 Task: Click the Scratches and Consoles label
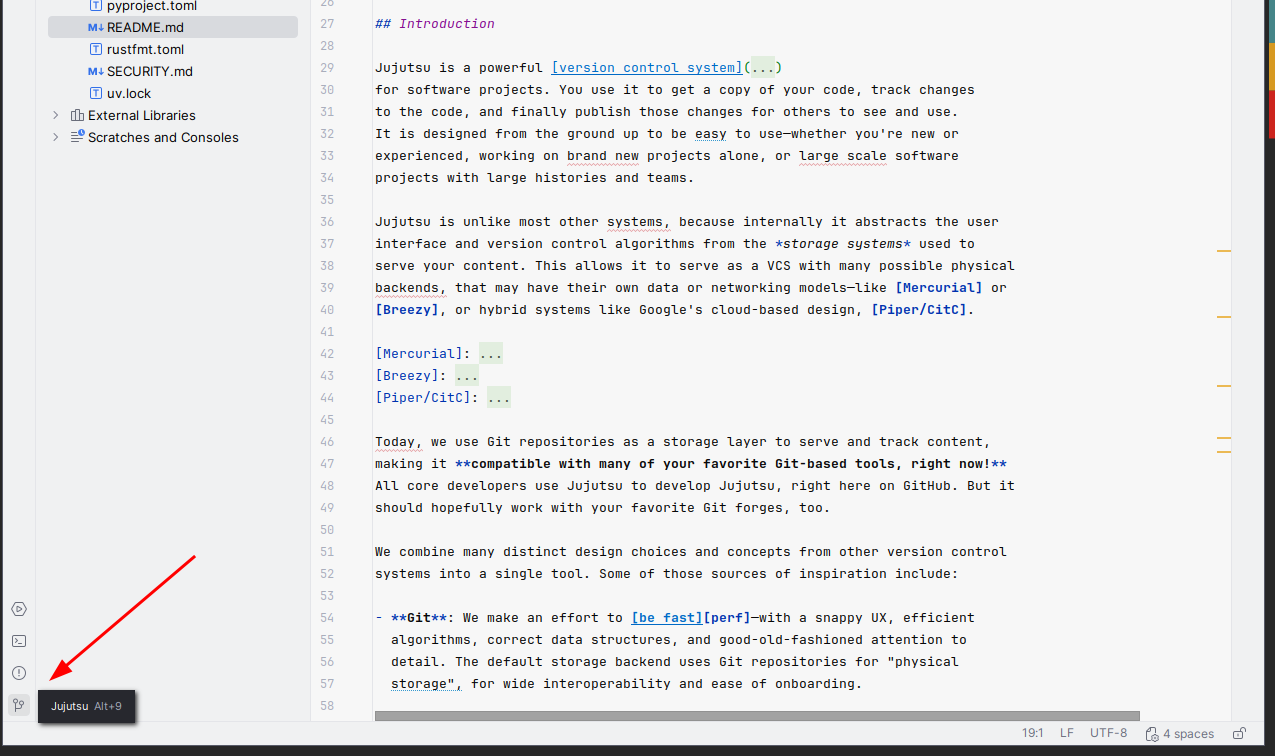(163, 137)
